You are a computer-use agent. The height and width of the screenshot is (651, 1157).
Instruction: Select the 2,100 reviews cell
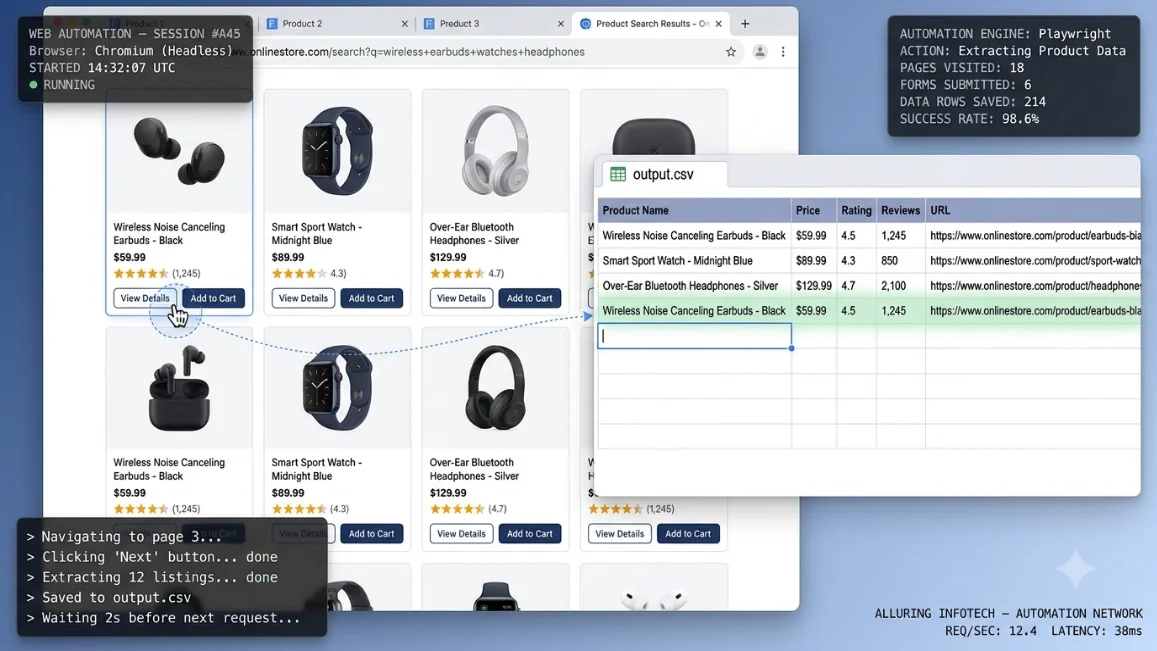point(901,286)
